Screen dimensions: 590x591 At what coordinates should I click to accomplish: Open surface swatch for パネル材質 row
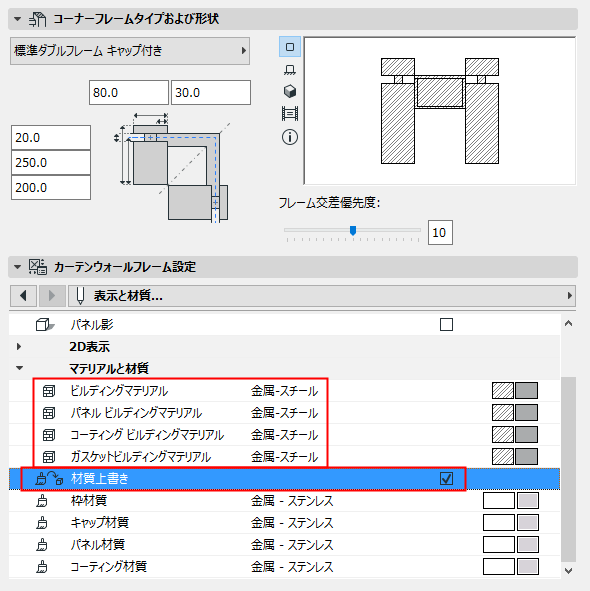(511, 545)
